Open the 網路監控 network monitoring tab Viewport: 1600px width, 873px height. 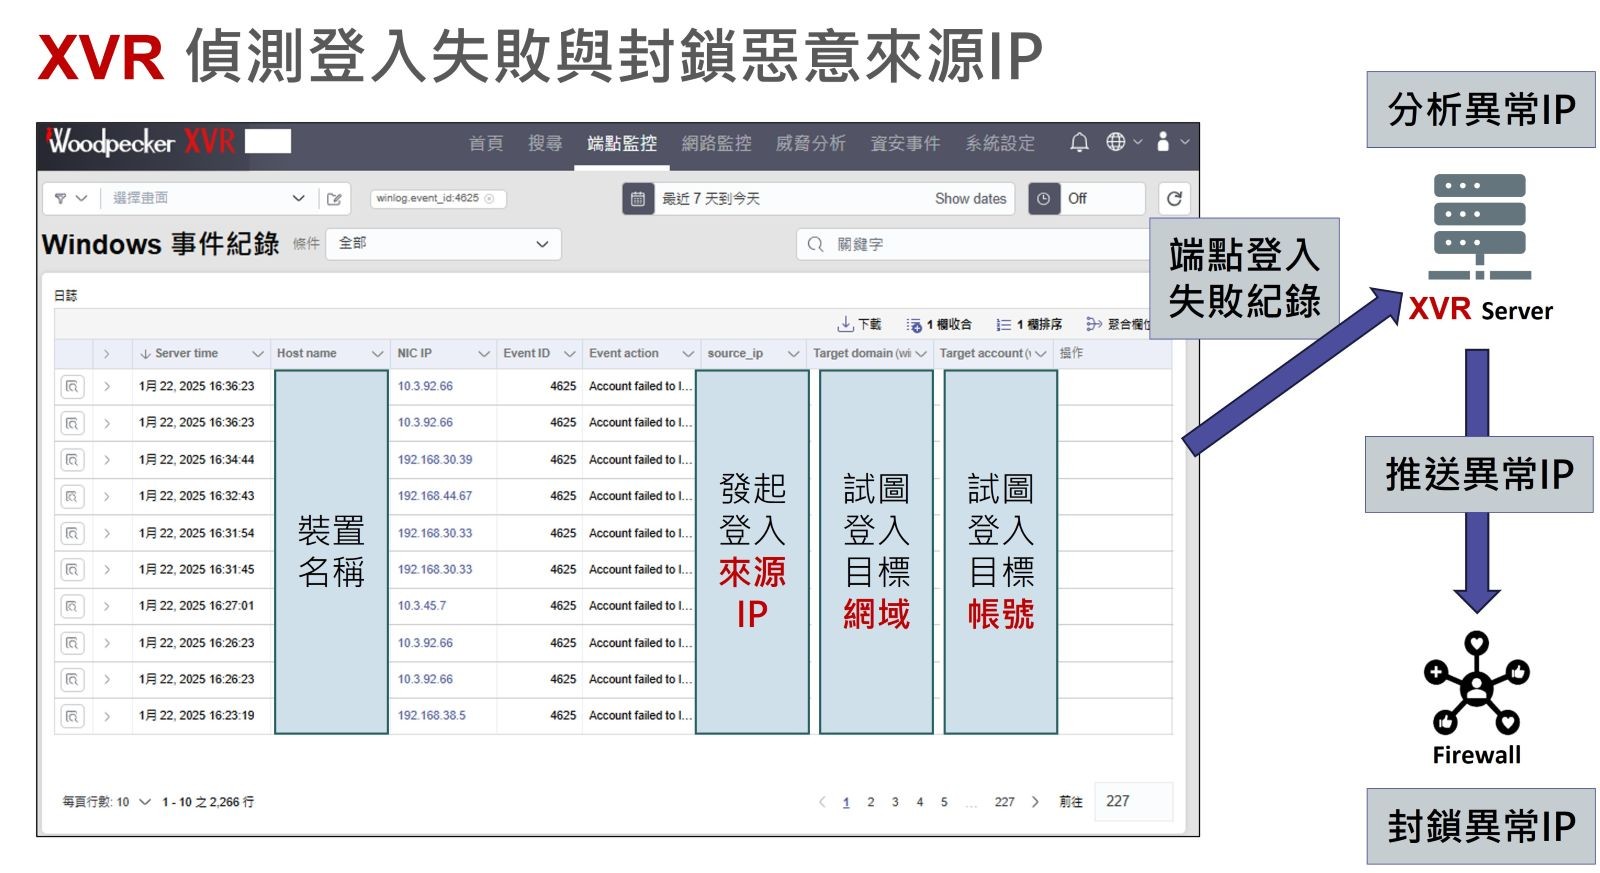pyautogui.click(x=716, y=143)
